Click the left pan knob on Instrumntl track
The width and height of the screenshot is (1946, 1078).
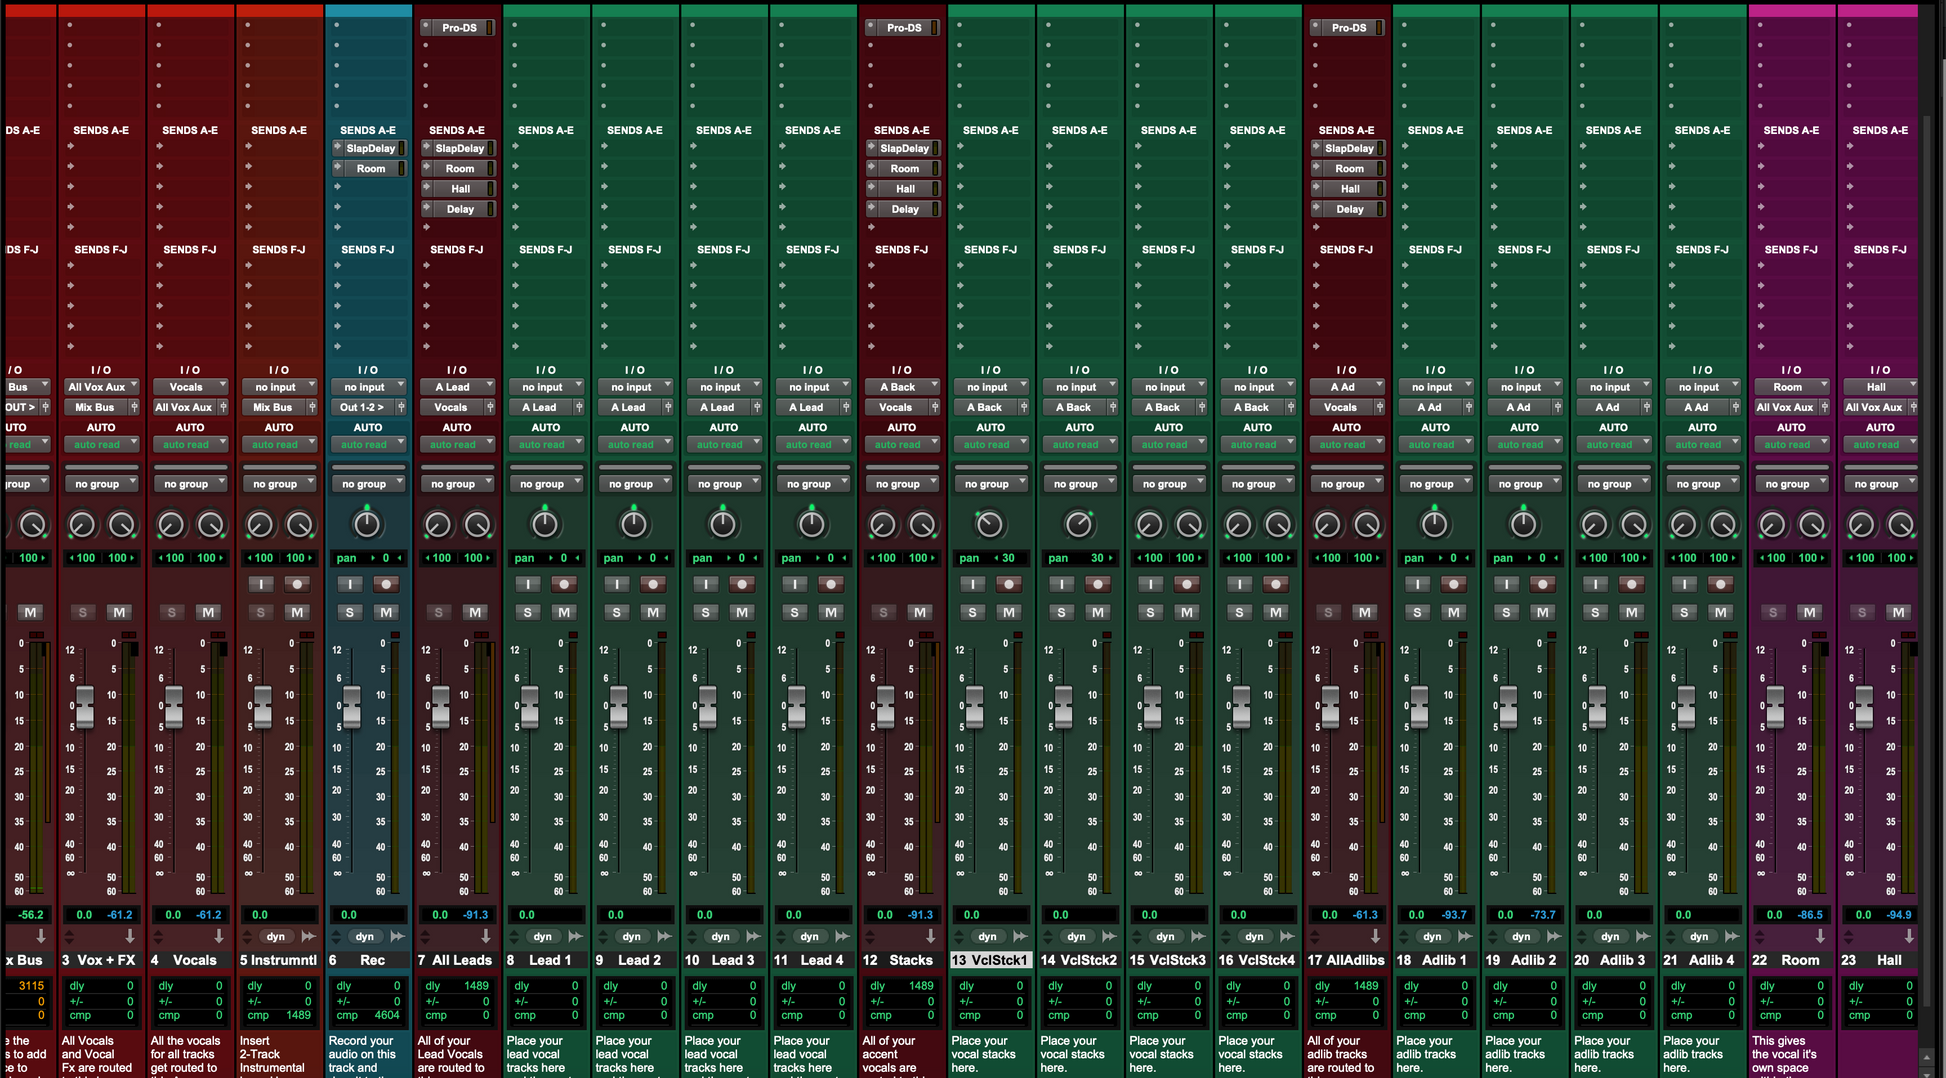(259, 524)
